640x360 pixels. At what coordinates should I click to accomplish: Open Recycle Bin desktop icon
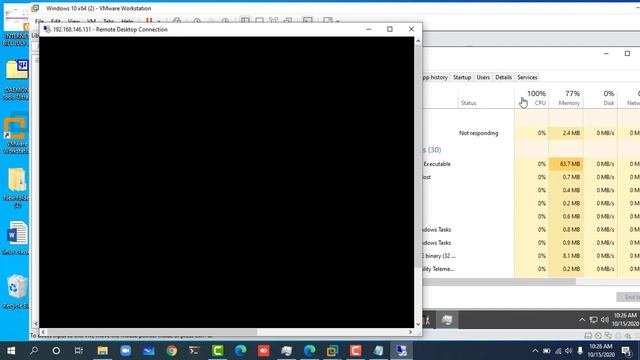tap(16, 291)
